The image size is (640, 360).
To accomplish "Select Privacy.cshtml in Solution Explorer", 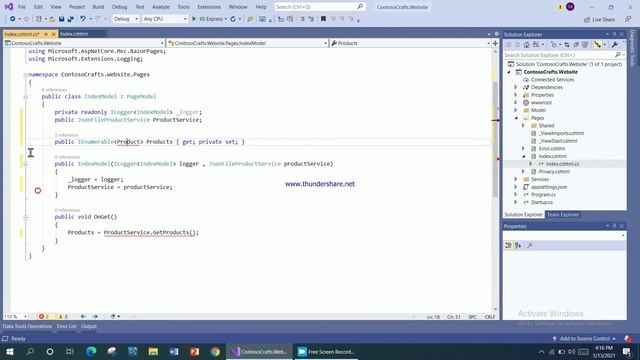I will [x=554, y=171].
